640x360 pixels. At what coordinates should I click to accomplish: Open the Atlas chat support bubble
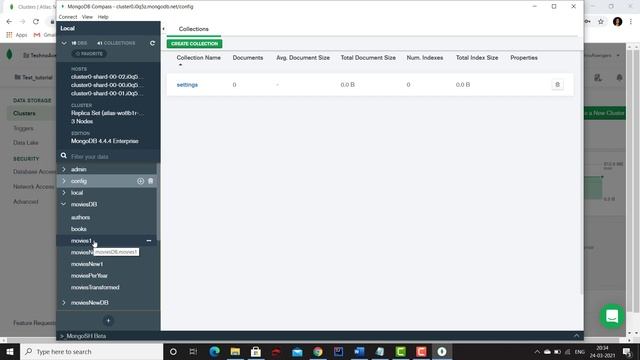pos(612,316)
